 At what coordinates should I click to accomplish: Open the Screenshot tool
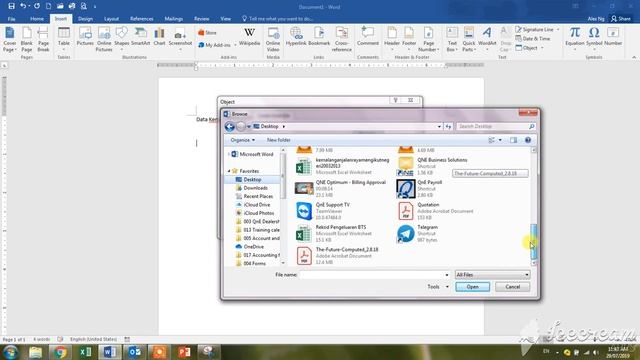[180, 39]
